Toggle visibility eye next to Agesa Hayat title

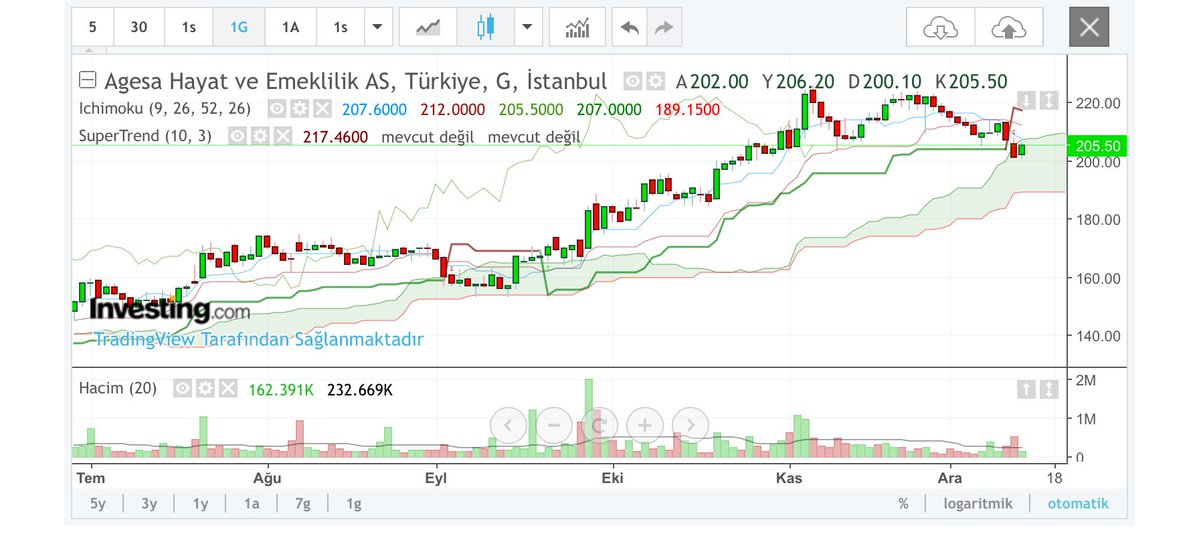(x=633, y=81)
